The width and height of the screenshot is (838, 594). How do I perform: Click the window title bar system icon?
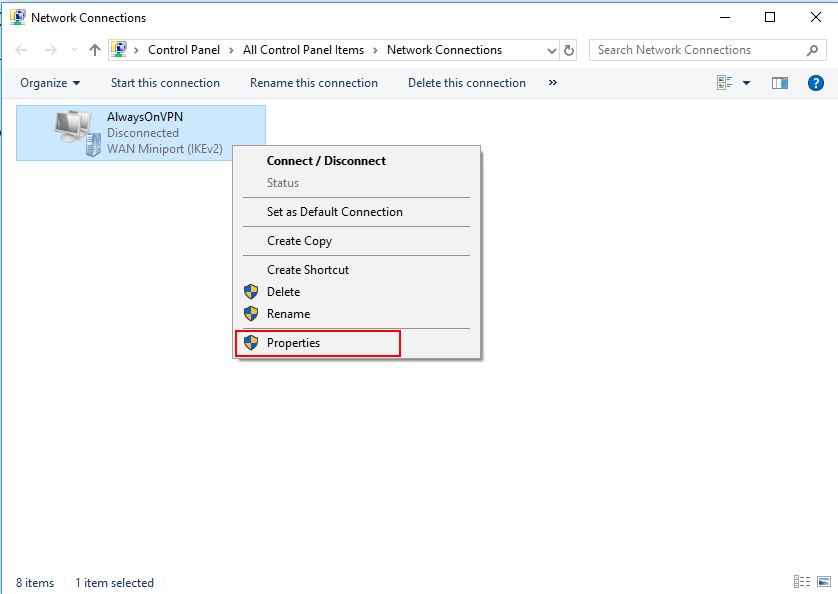pyautogui.click(x=18, y=17)
